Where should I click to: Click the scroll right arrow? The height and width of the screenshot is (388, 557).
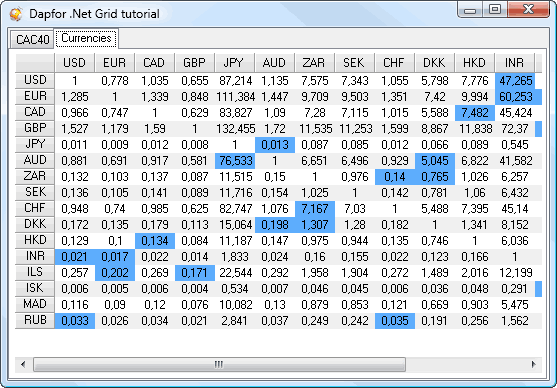[534, 364]
